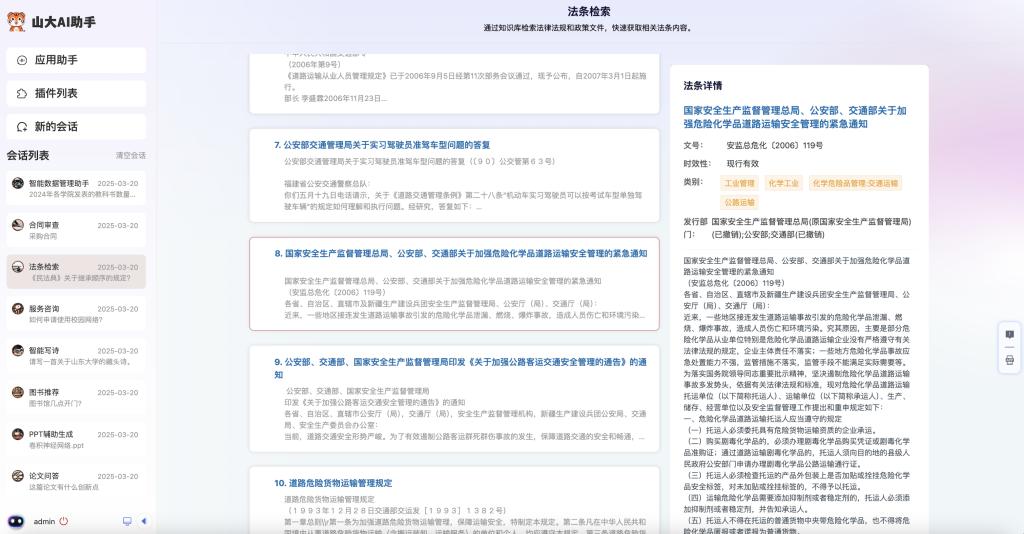Click the PPT辅助生成 avatar icon
Screen dimensions: 1024x534
point(18,434)
